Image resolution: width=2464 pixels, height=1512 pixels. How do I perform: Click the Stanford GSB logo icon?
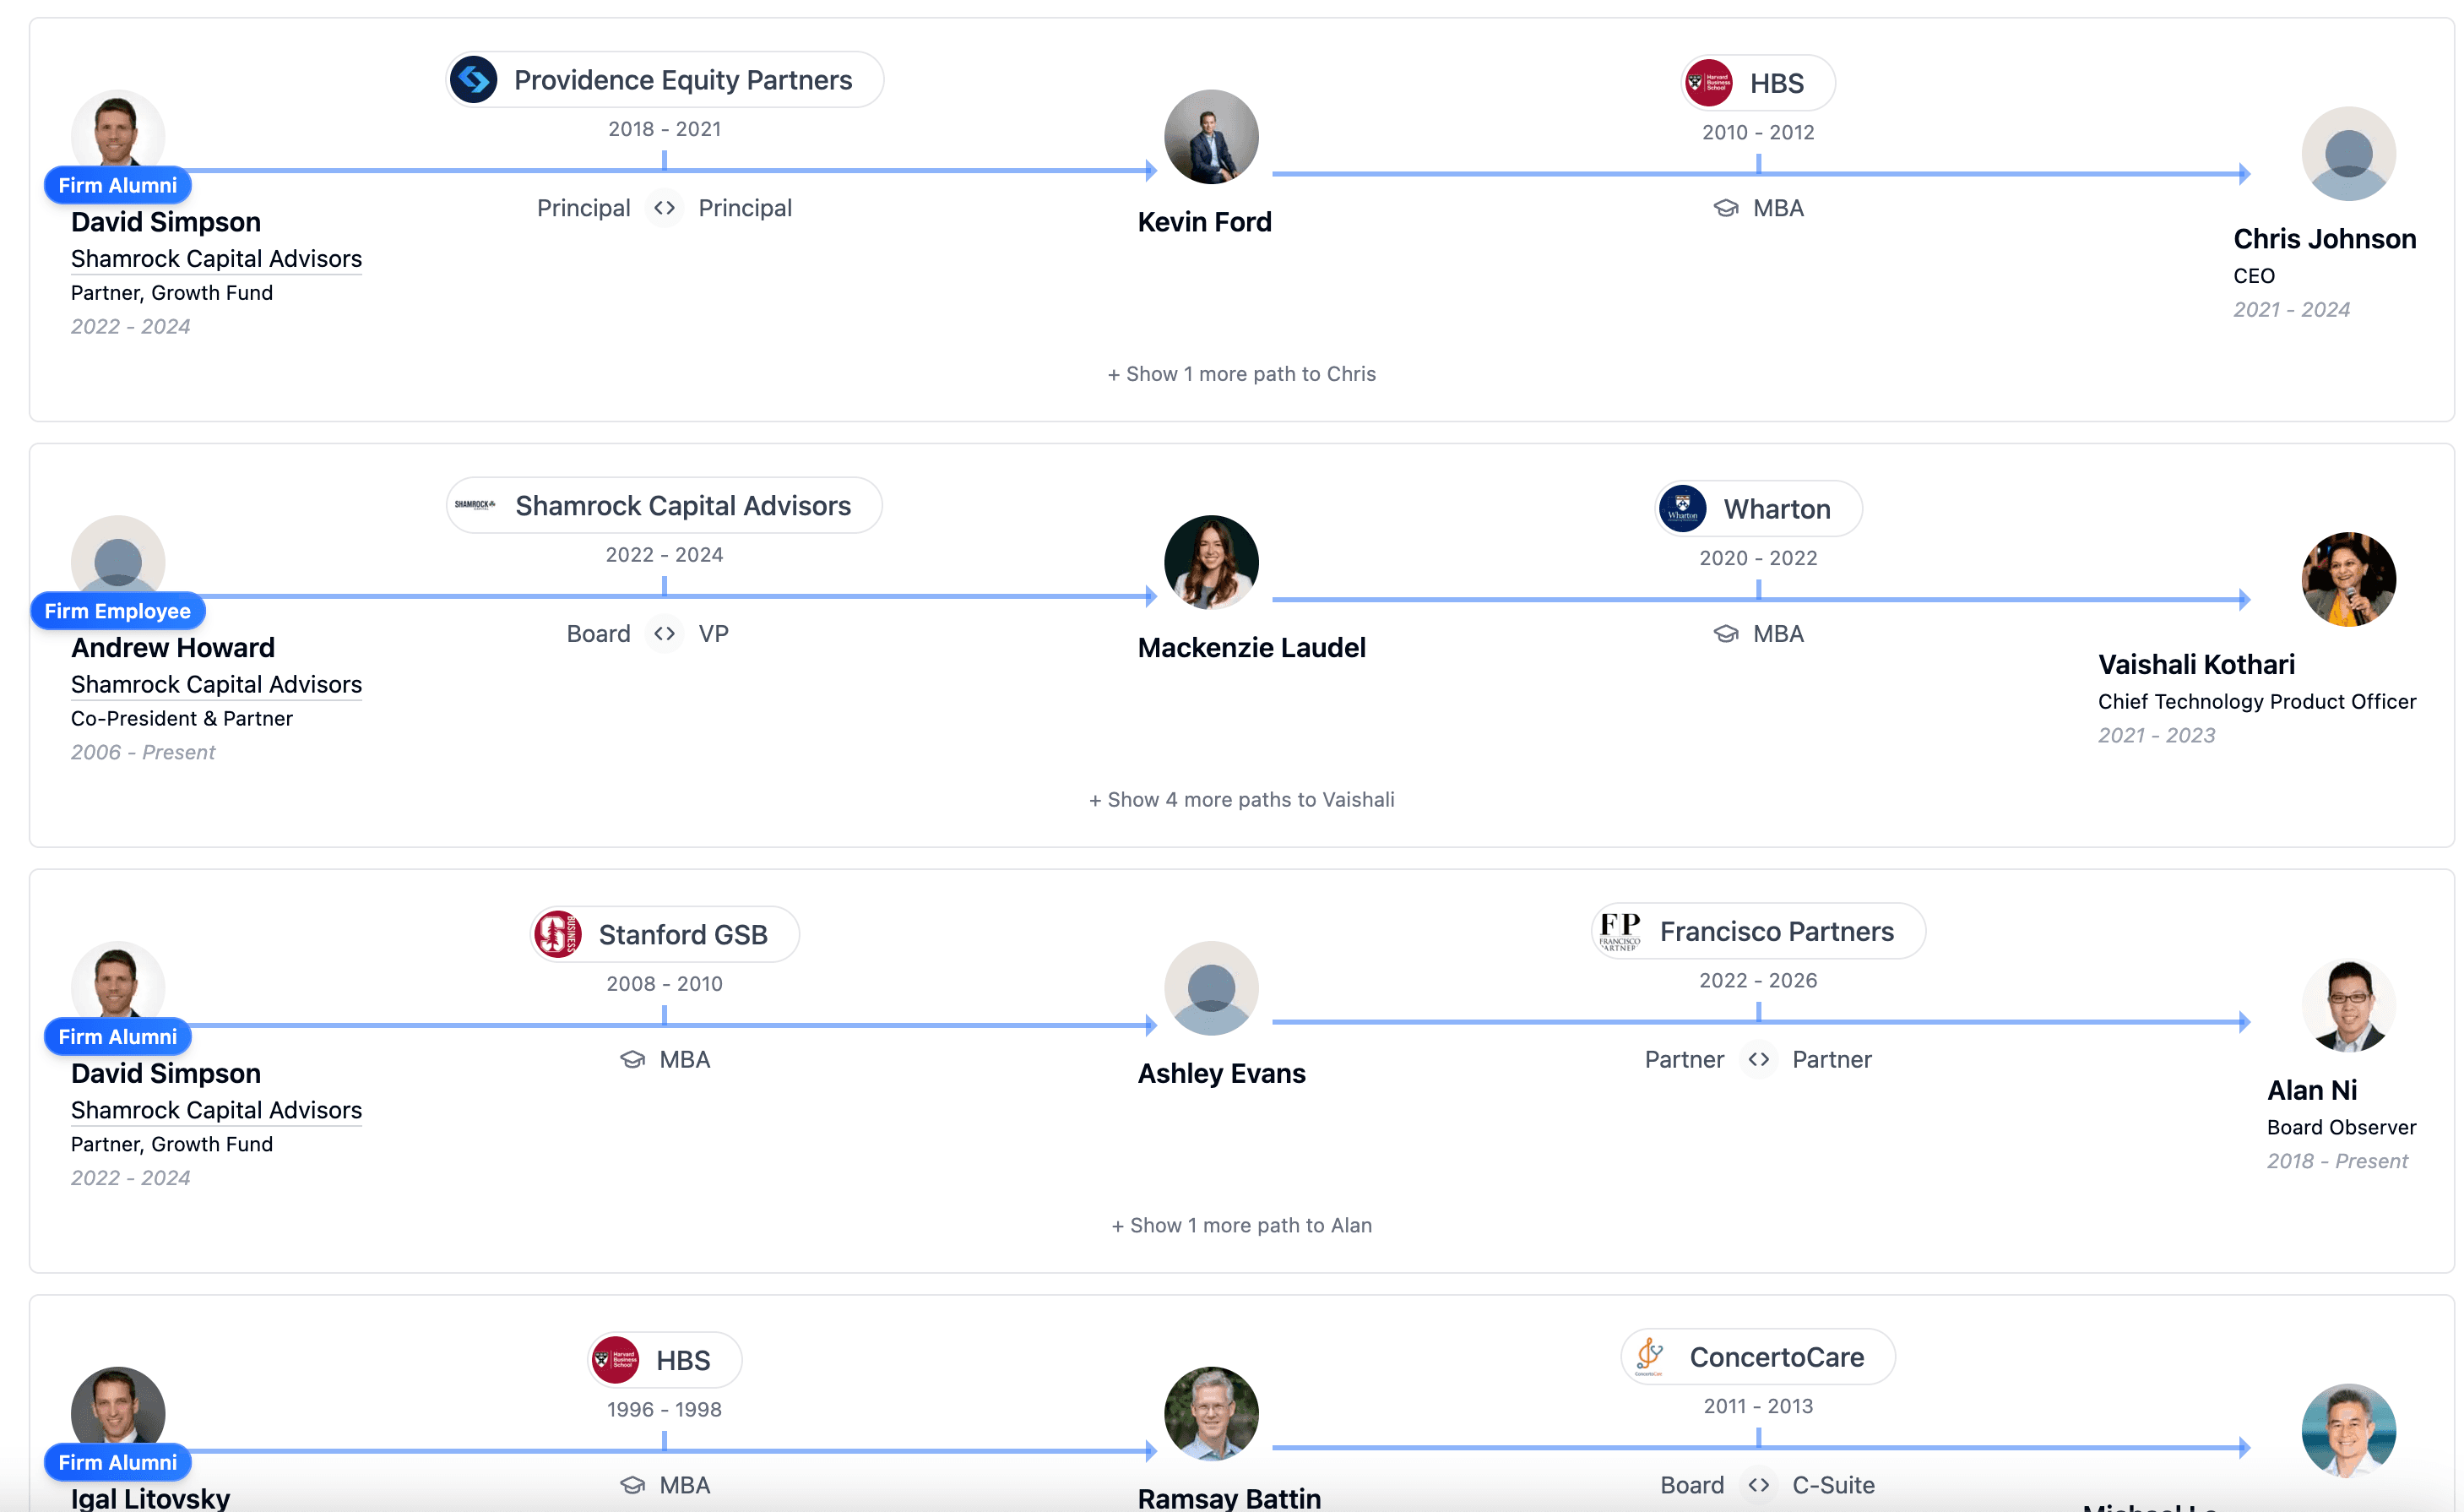(x=560, y=933)
